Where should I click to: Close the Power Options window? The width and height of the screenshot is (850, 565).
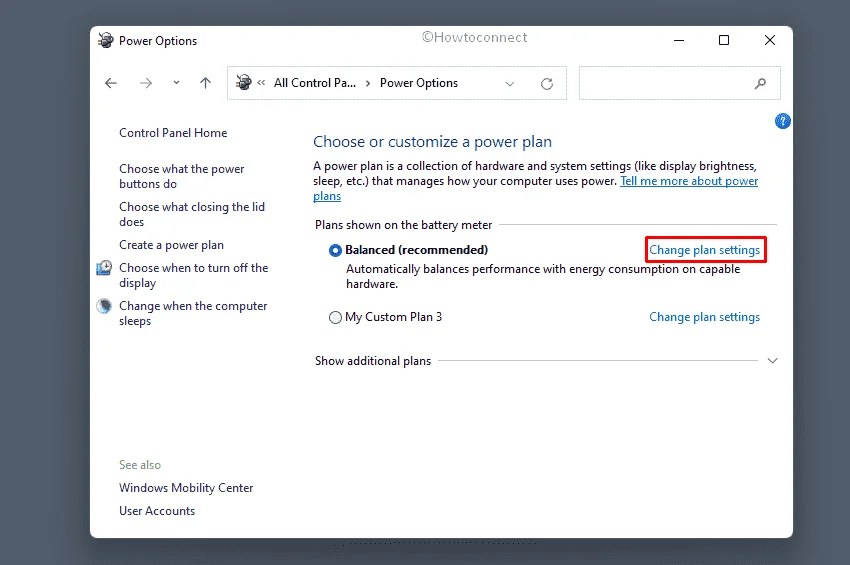point(770,40)
